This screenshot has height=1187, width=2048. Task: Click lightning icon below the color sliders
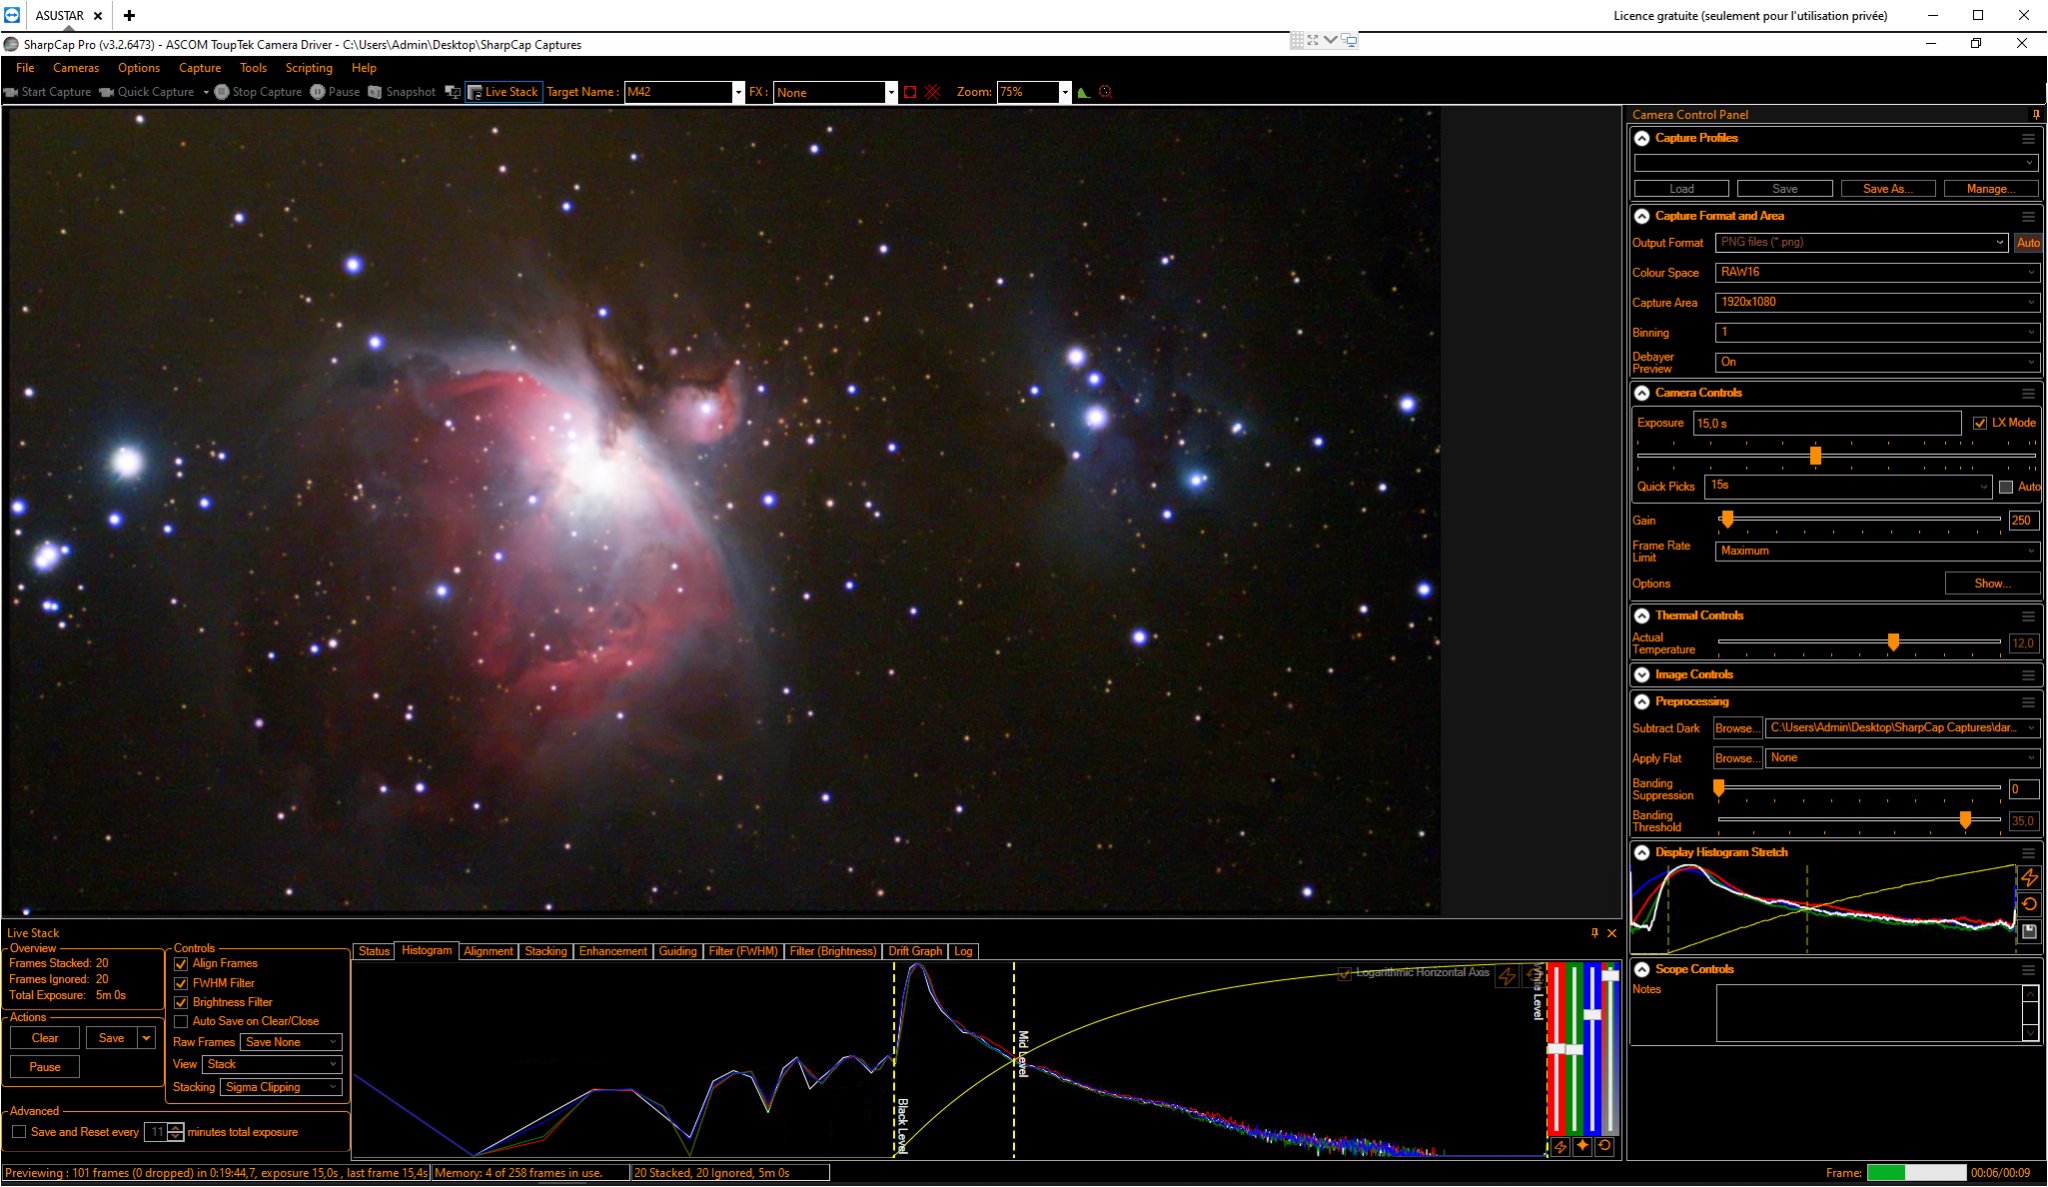pyautogui.click(x=1560, y=1147)
